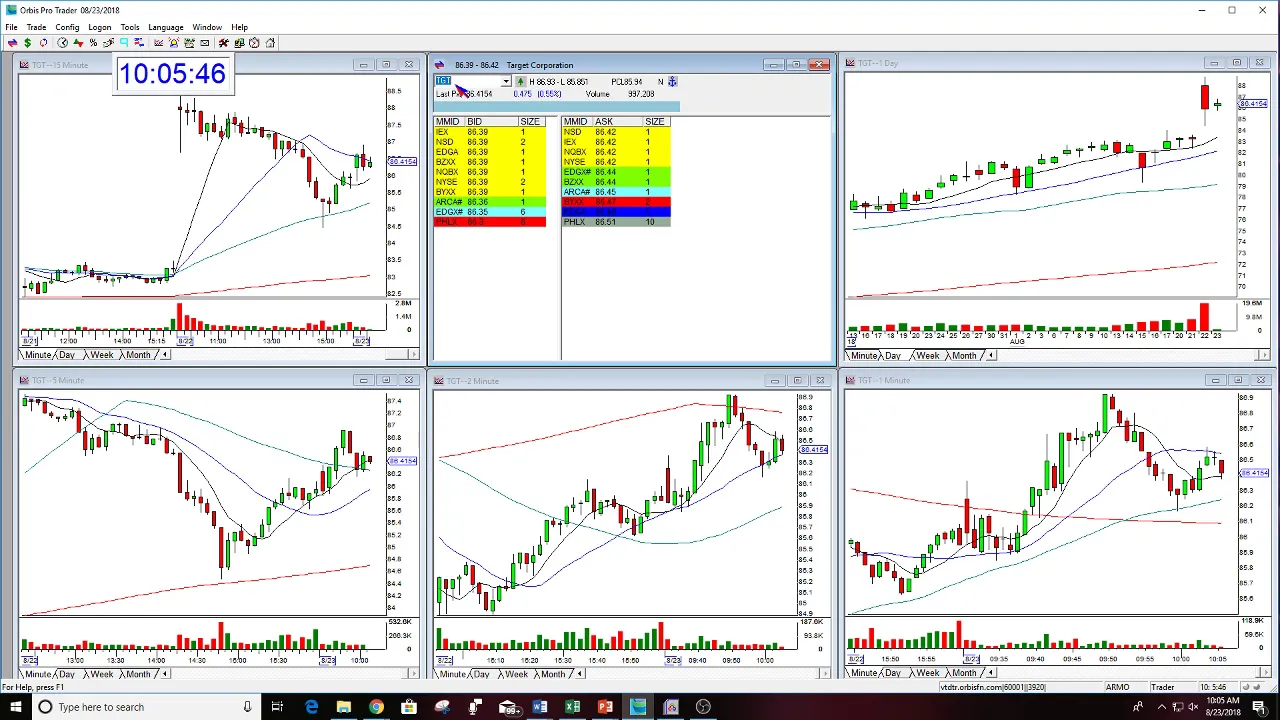Image resolution: width=1280 pixels, height=720 pixels.
Task: Open PowerPoint from the taskbar
Action: point(606,707)
